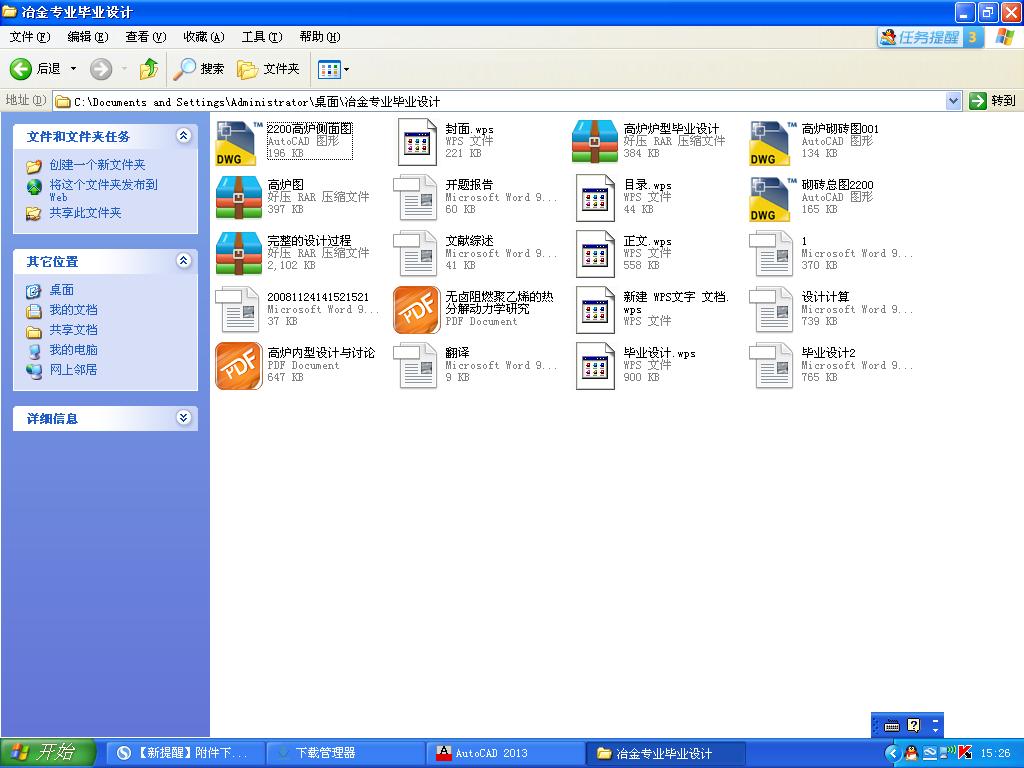Viewport: 1024px width, 768px height.
Task: Select the 砌砖总图2200 DWG file icon
Action: [773, 198]
